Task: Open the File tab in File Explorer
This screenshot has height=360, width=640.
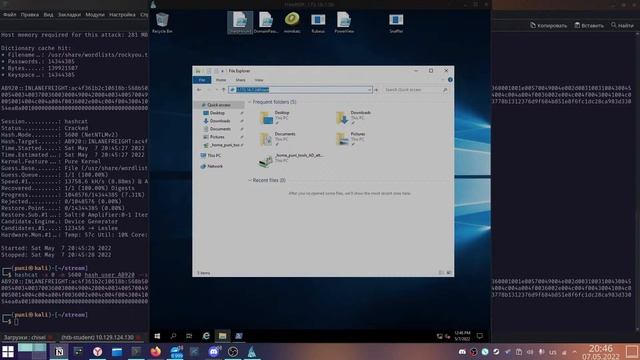Action: point(202,80)
